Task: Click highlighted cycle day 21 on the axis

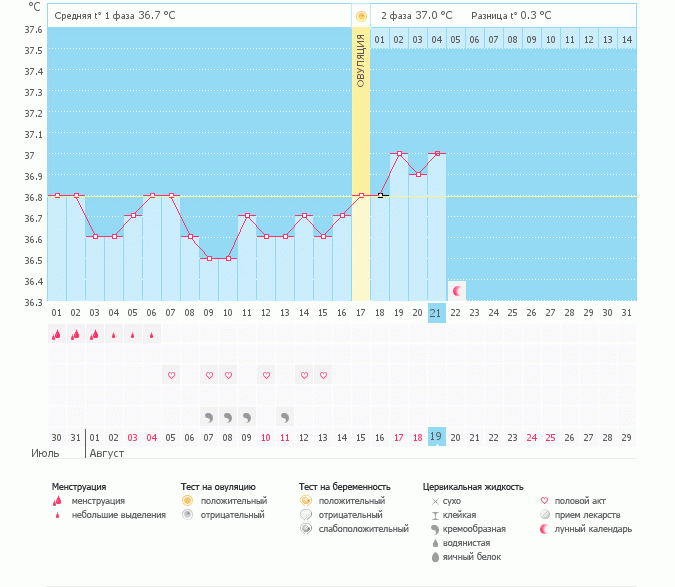Action: 437,313
